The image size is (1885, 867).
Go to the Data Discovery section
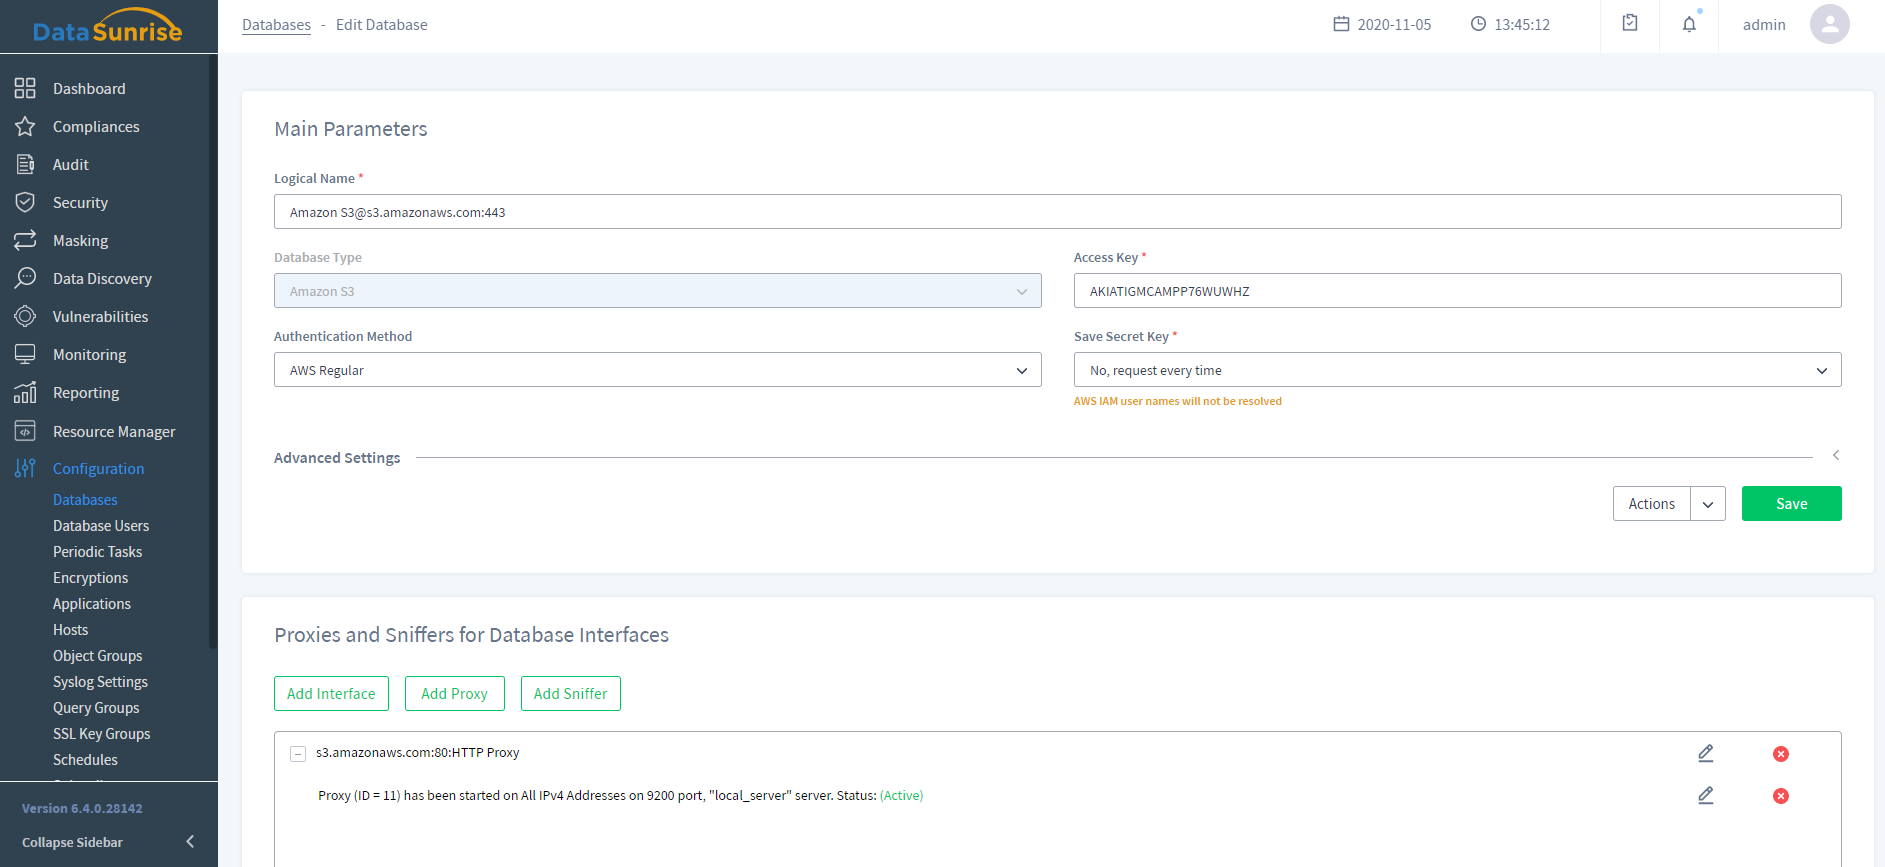[x=102, y=279]
